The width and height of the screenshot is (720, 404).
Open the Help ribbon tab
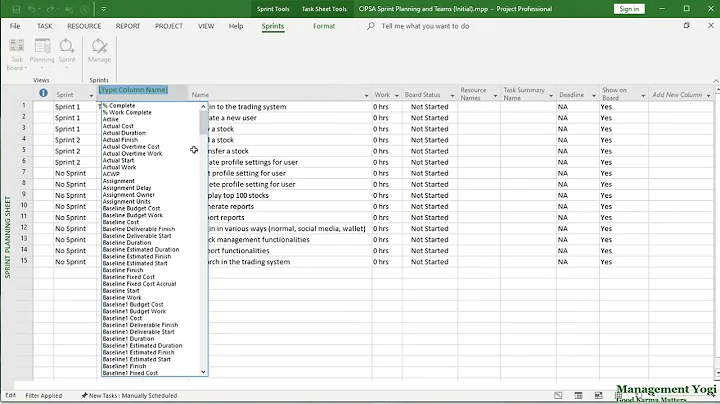[x=236, y=26]
